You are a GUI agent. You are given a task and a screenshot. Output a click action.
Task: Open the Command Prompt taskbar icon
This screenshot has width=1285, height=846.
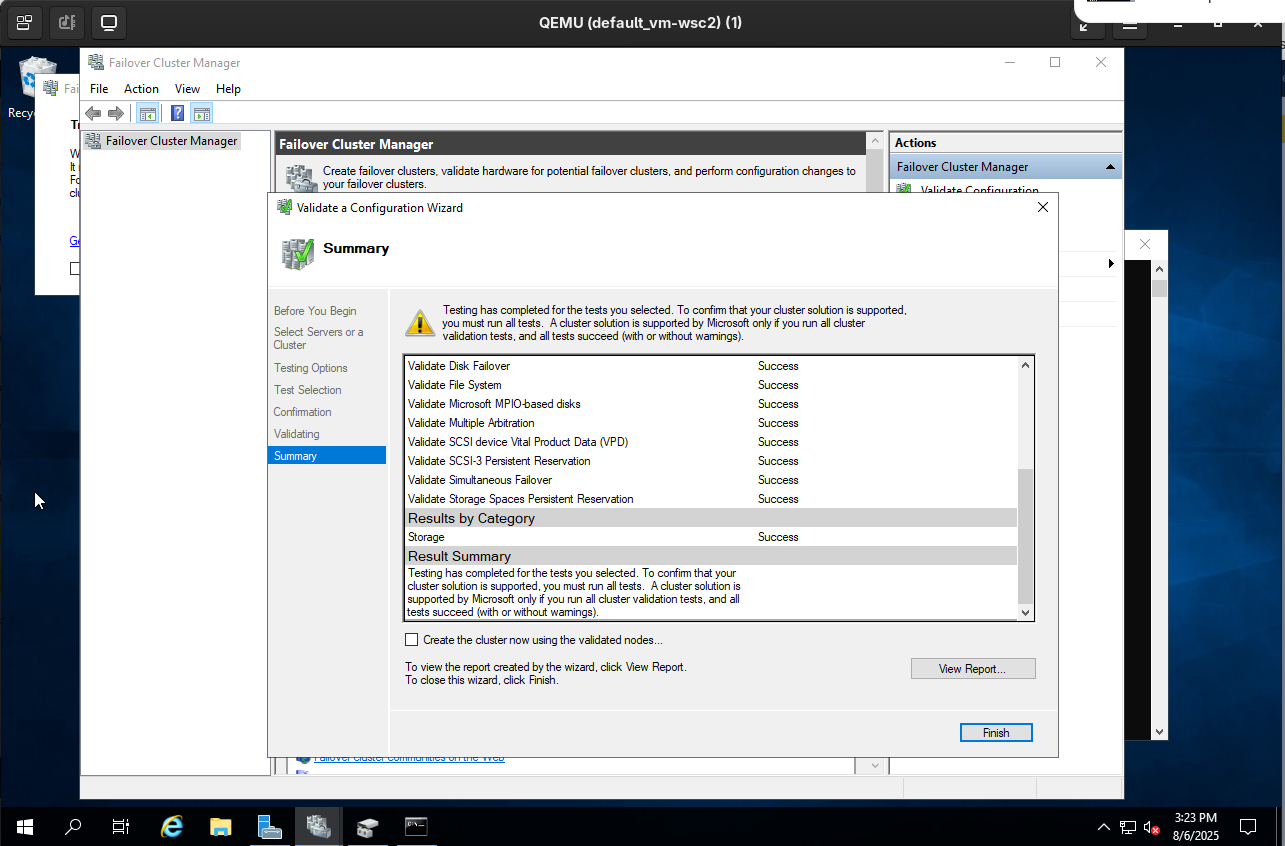point(416,827)
